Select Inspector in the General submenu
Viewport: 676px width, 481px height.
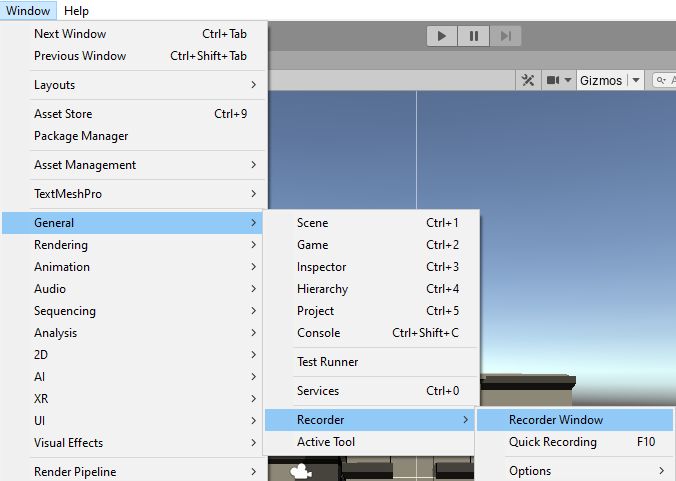pos(322,267)
